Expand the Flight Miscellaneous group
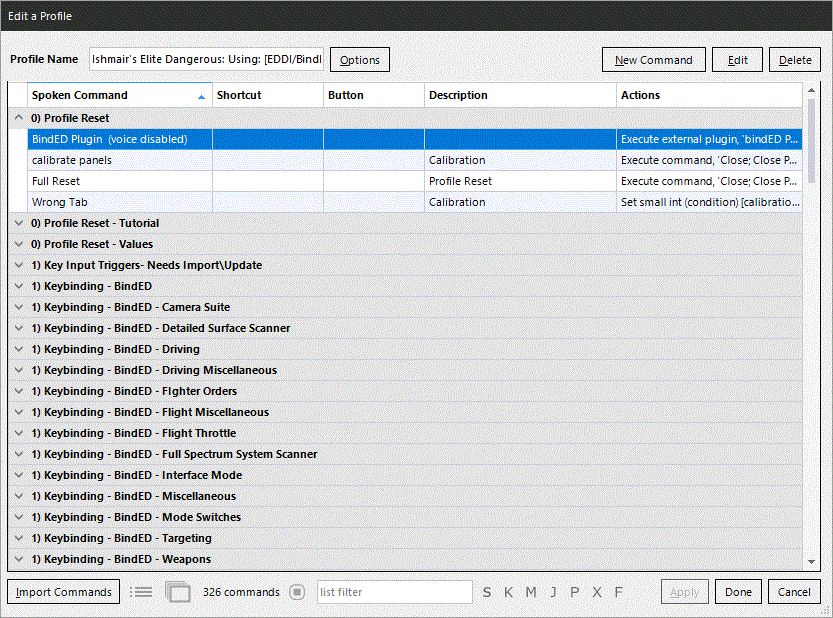Image resolution: width=833 pixels, height=618 pixels. tap(19, 412)
